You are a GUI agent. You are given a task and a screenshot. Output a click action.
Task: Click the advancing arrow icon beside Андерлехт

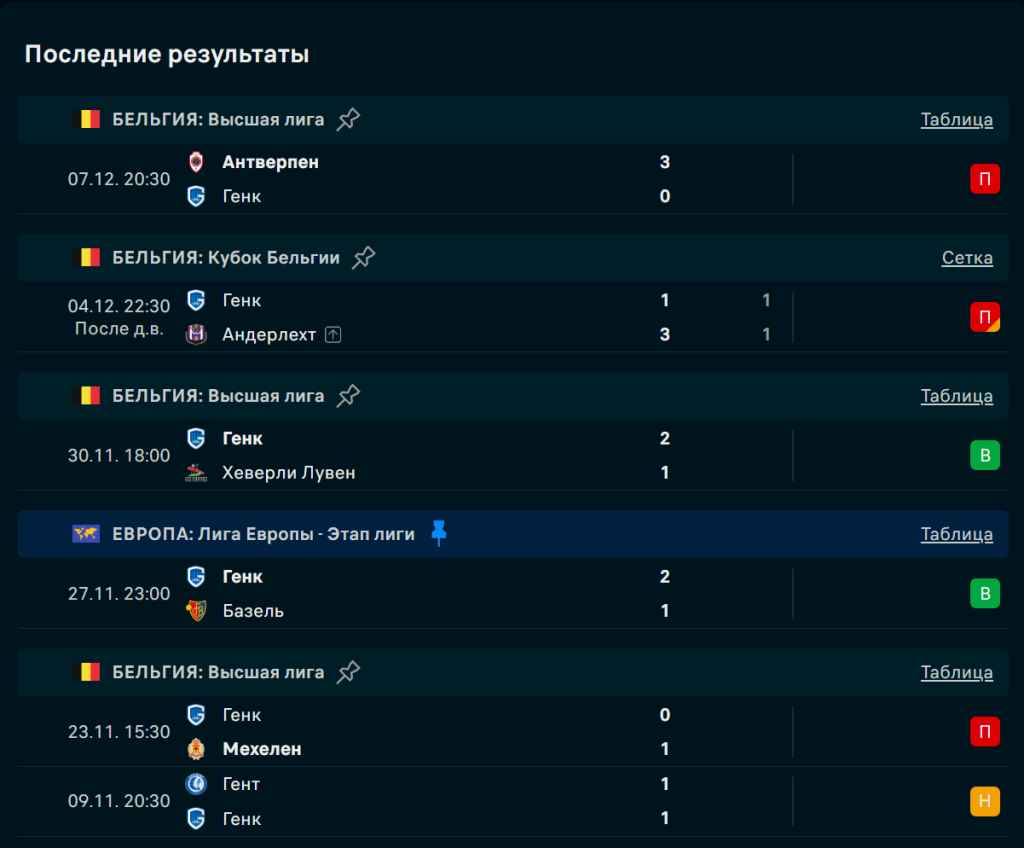[333, 335]
